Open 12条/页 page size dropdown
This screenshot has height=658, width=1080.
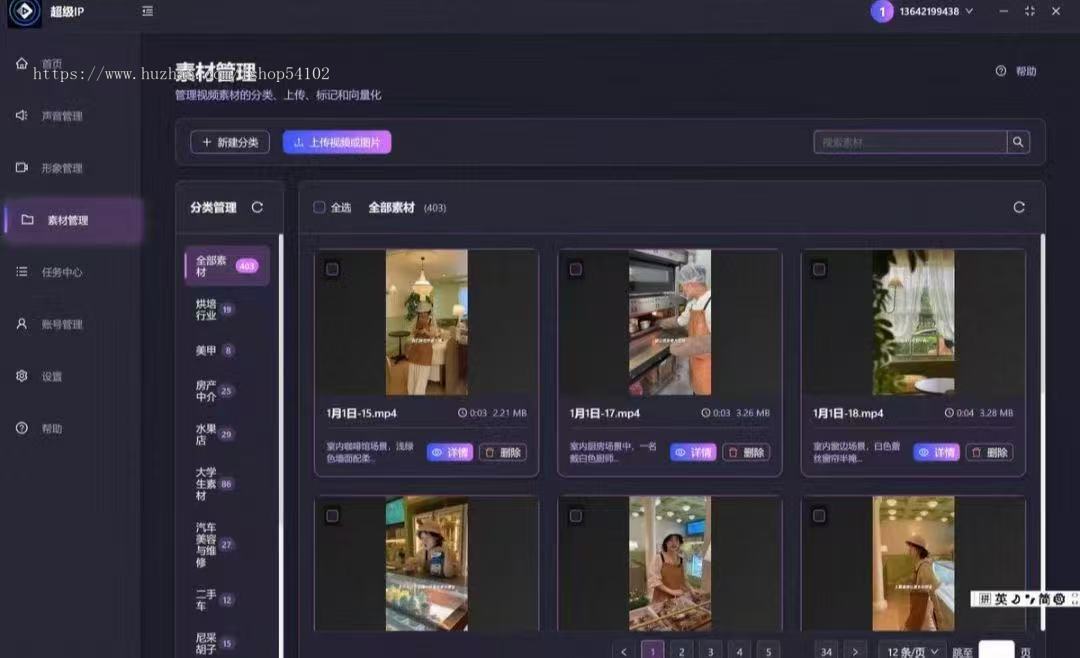tap(912, 651)
